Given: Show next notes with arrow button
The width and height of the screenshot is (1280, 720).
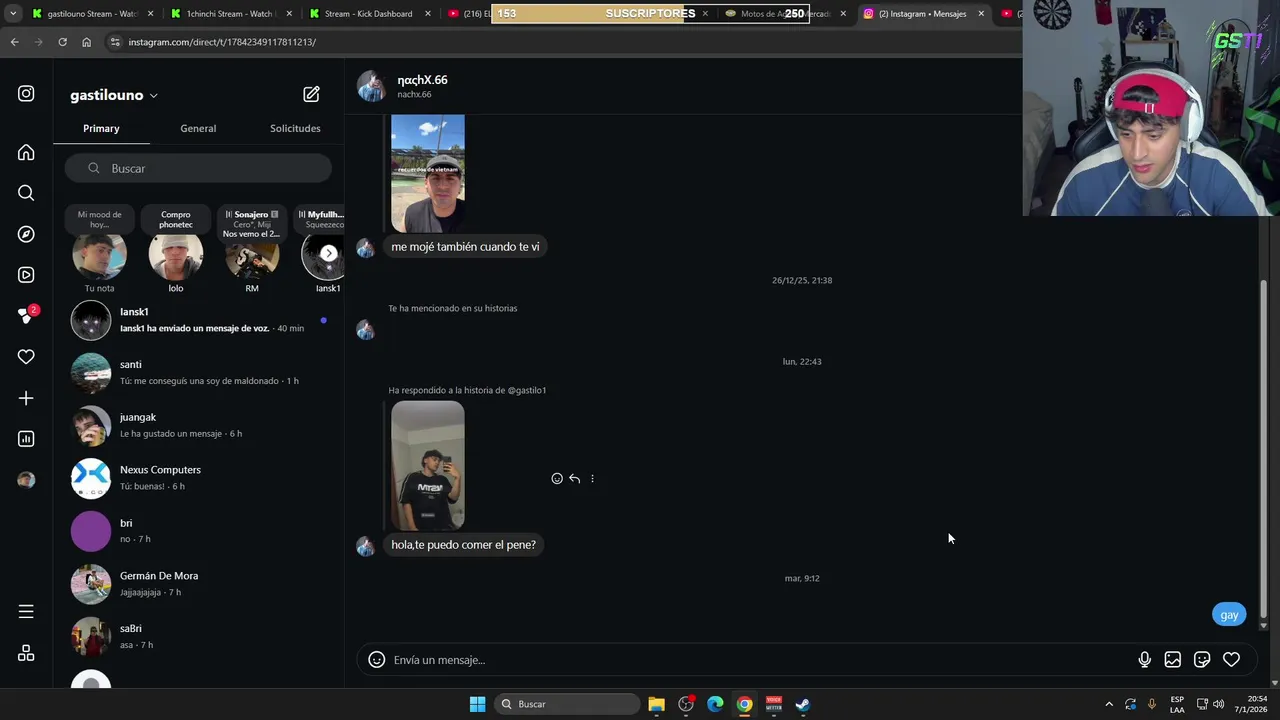Looking at the screenshot, I should [329, 253].
